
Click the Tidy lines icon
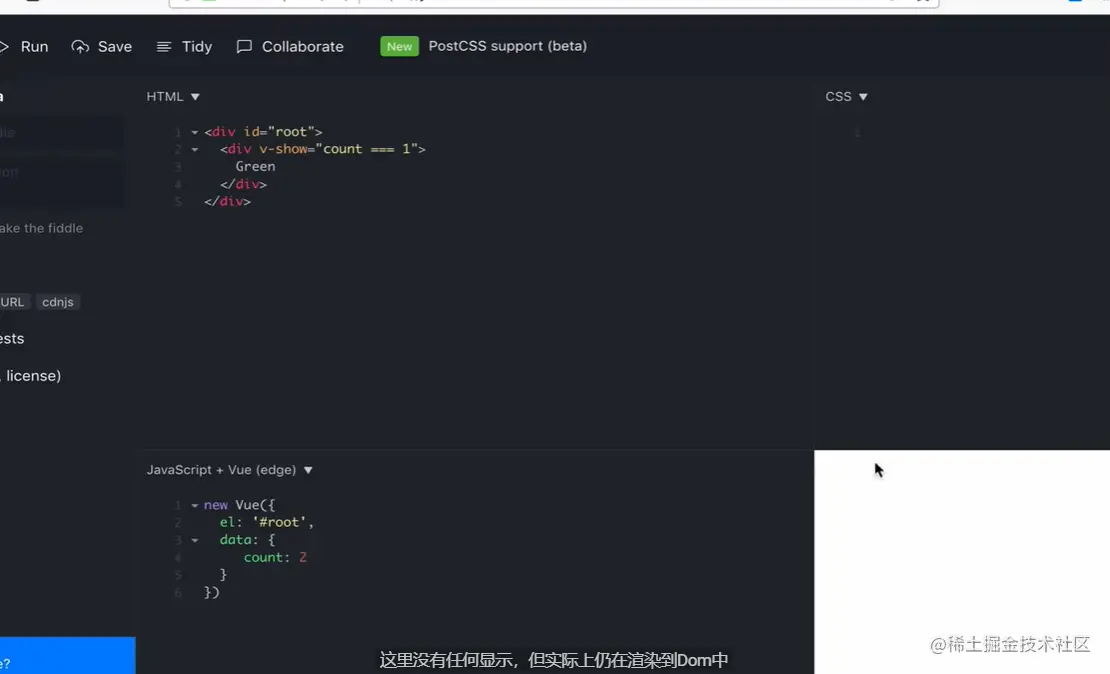164,47
